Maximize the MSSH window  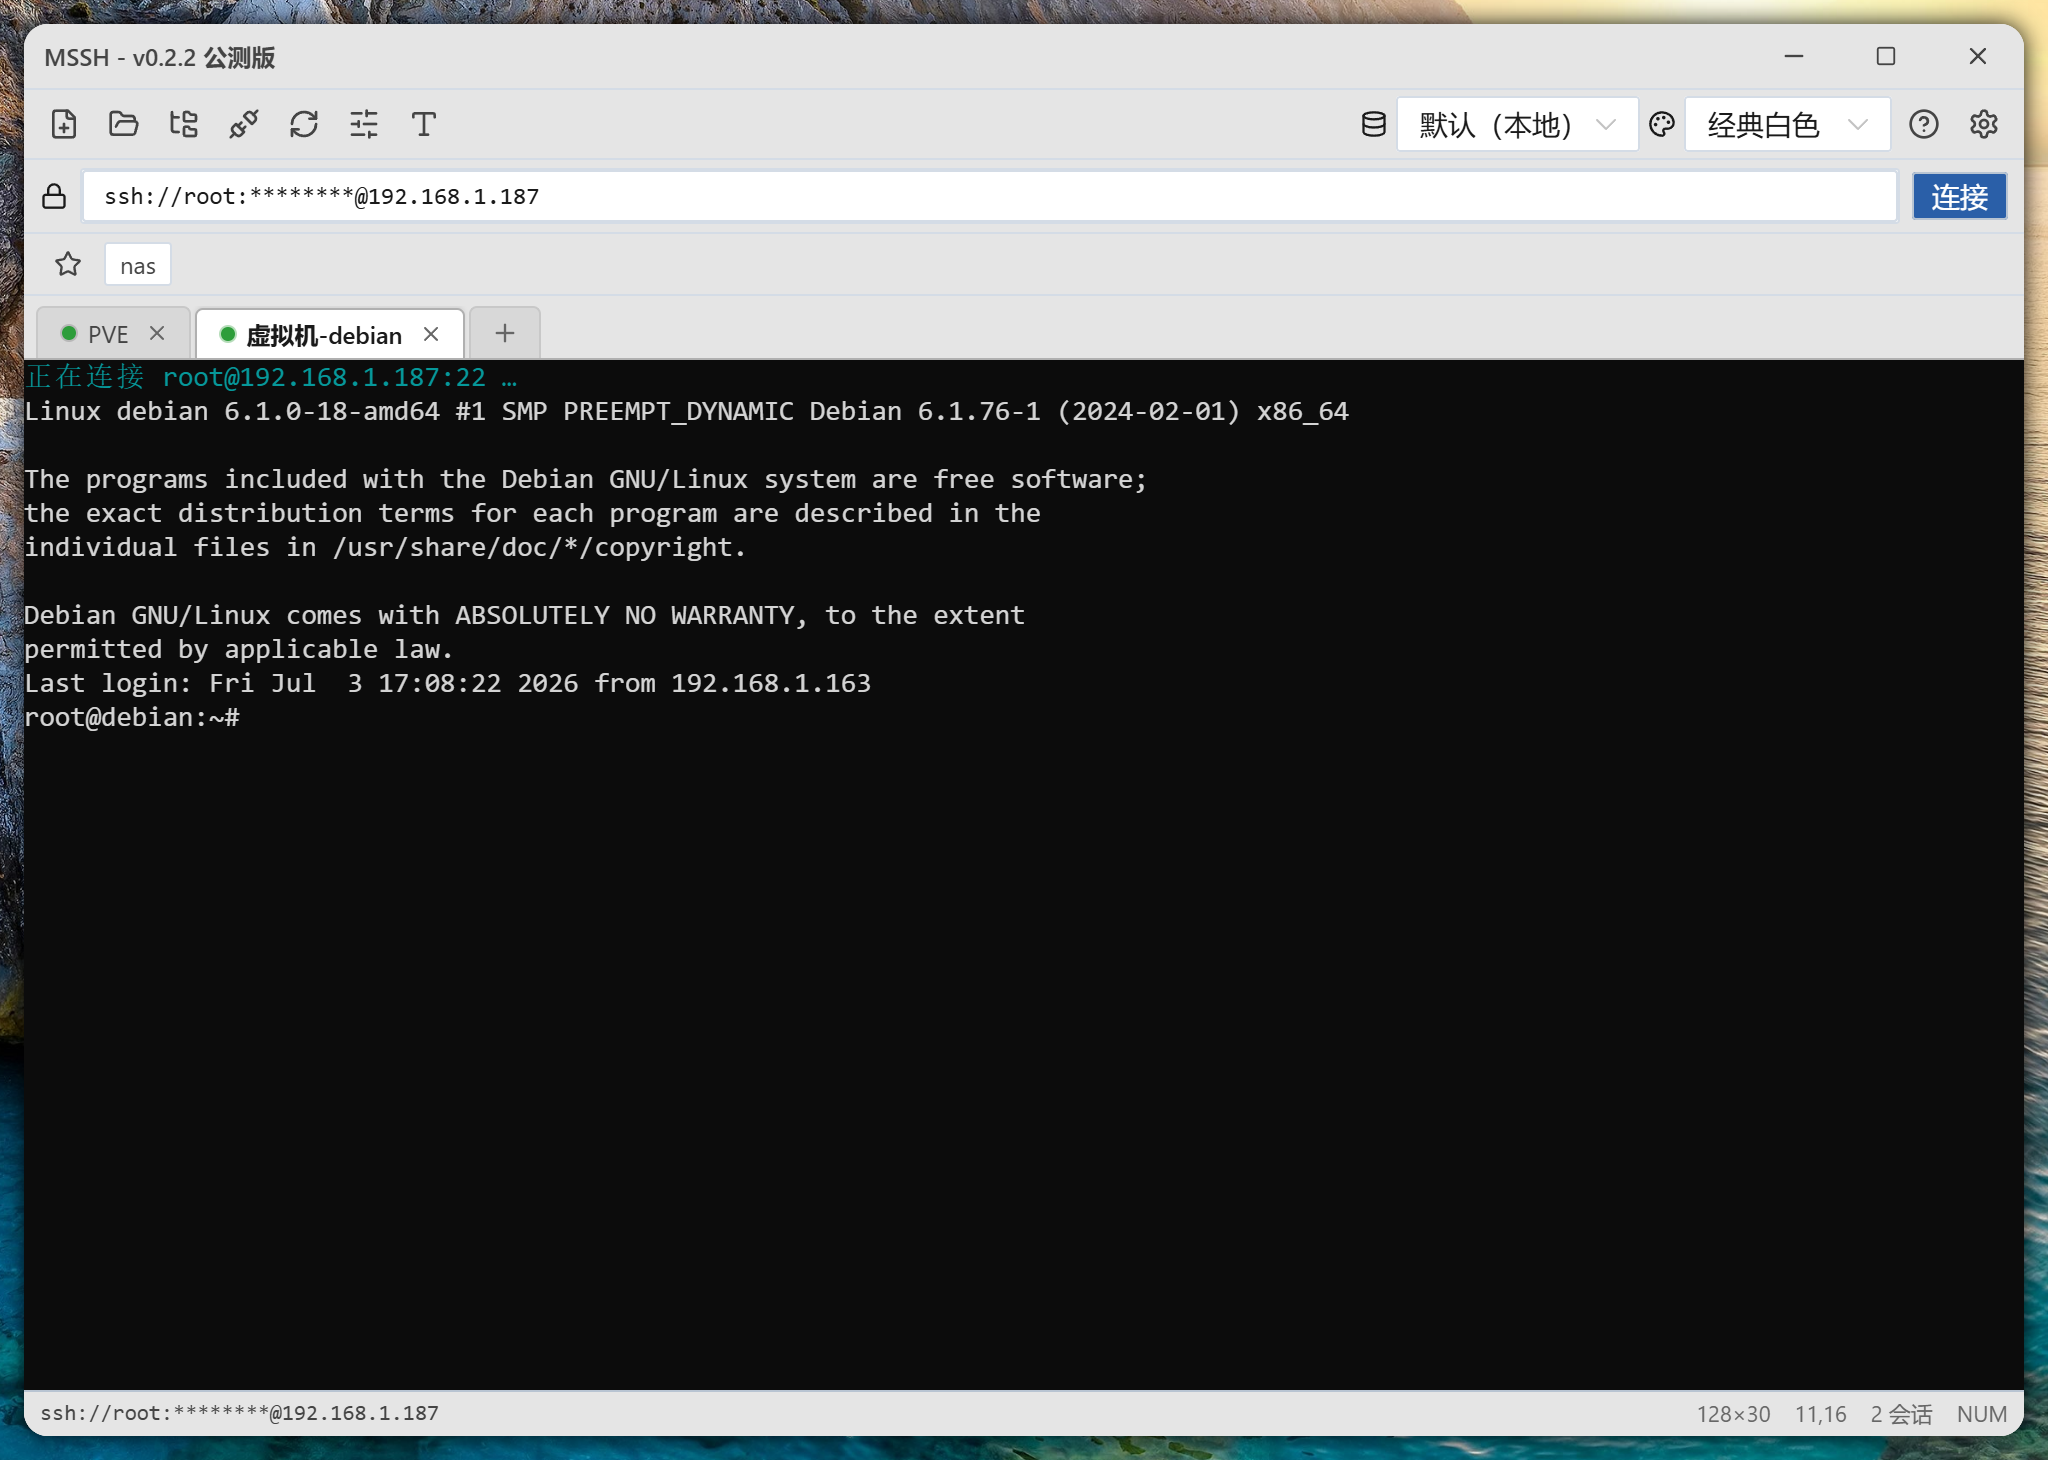pos(1886,56)
